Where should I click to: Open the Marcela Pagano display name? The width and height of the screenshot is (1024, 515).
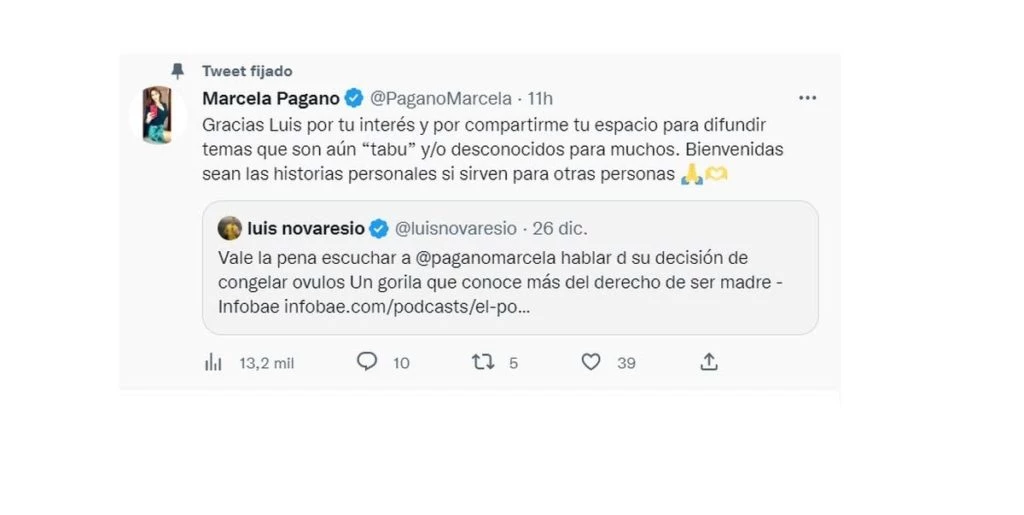click(x=270, y=99)
